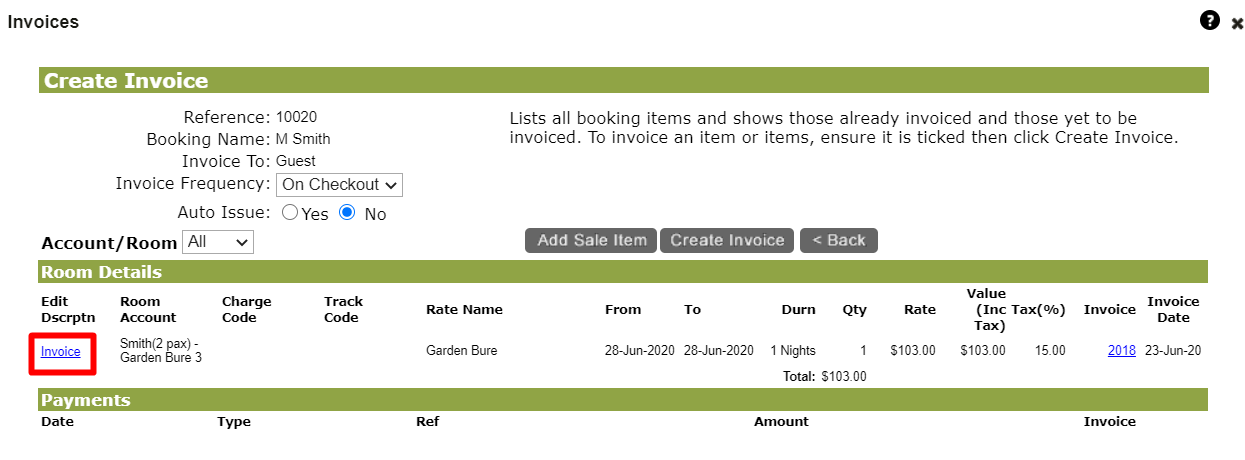Click the Total $103.00 value
1245x460 pixels.
[844, 377]
